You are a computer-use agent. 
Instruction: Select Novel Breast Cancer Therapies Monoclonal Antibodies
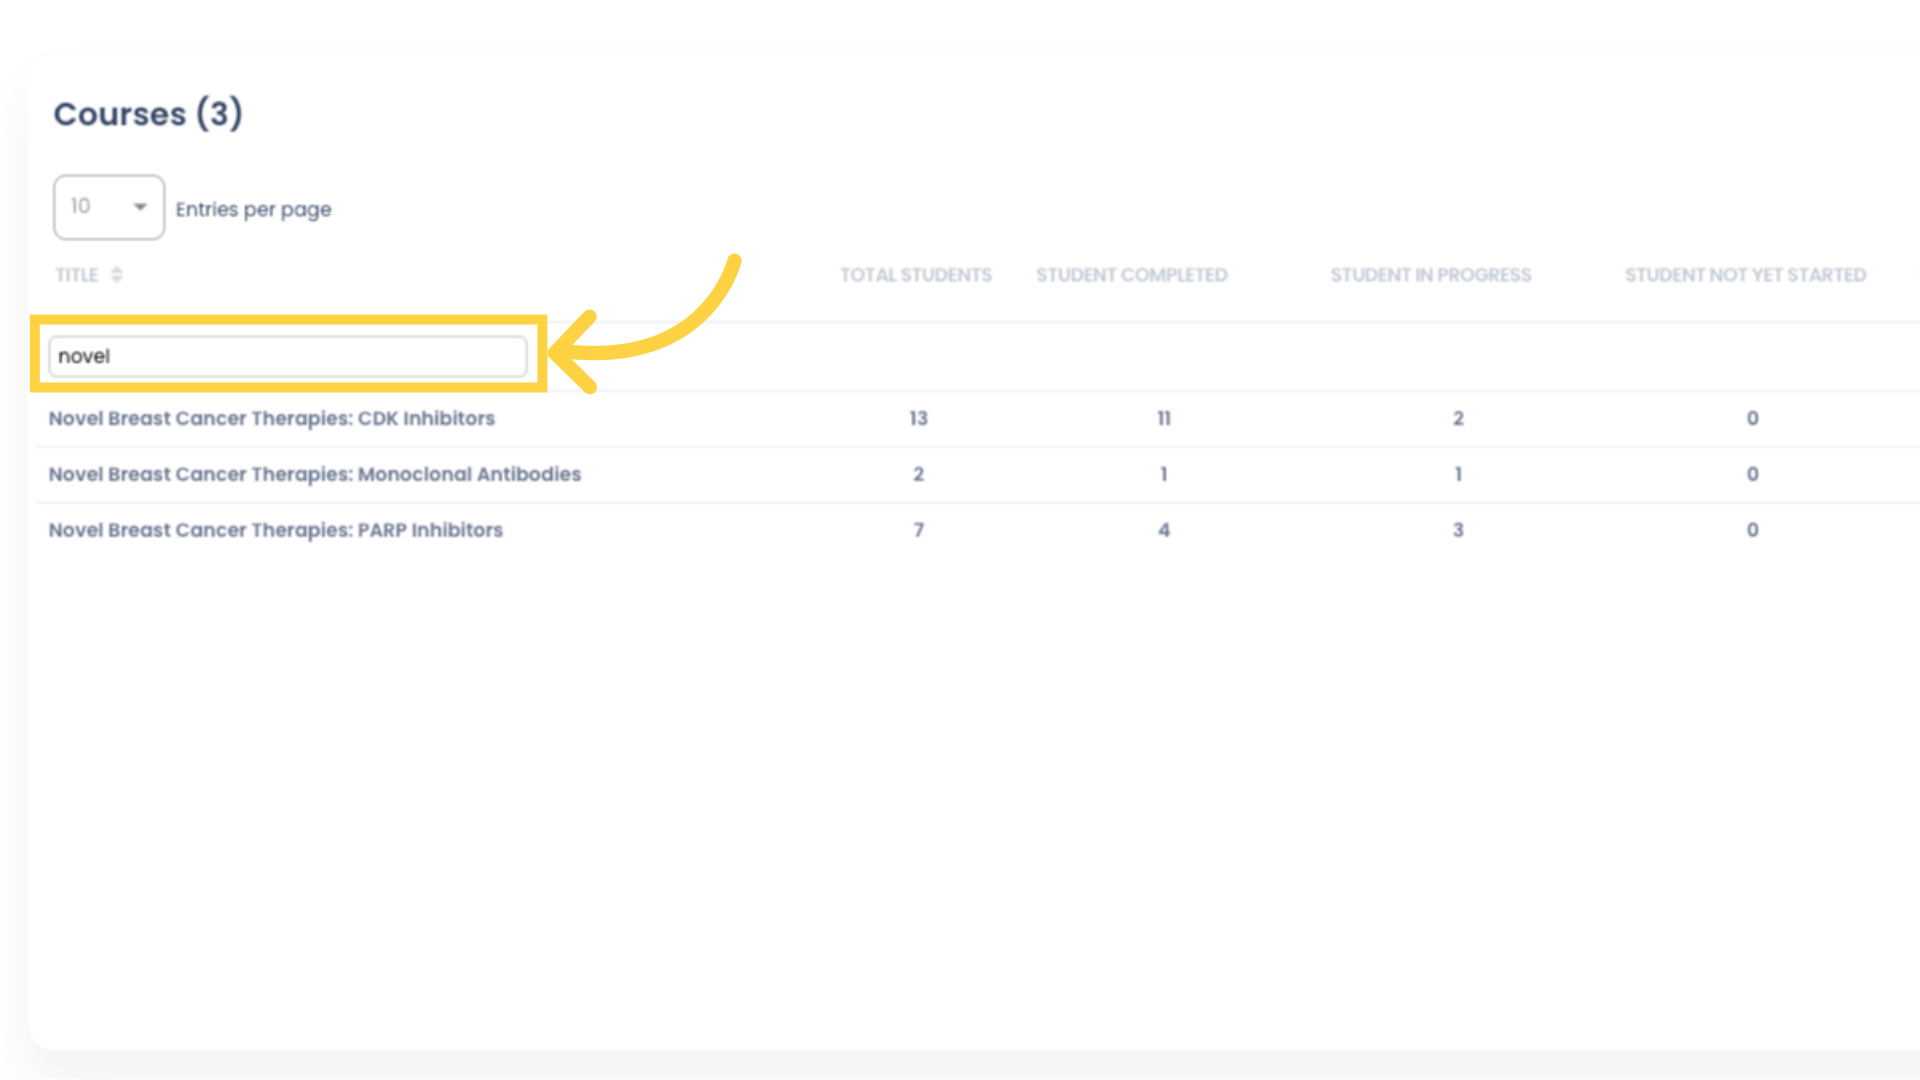(314, 473)
